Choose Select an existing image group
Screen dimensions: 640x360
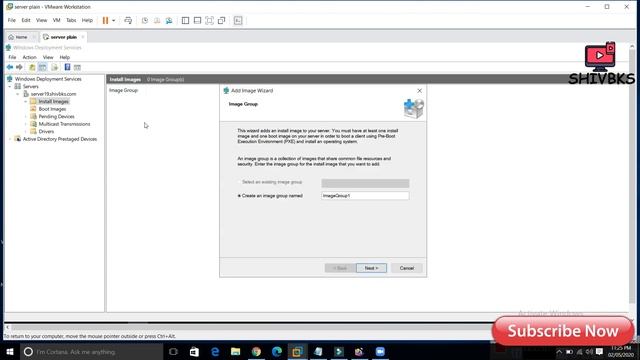pyautogui.click(x=270, y=182)
